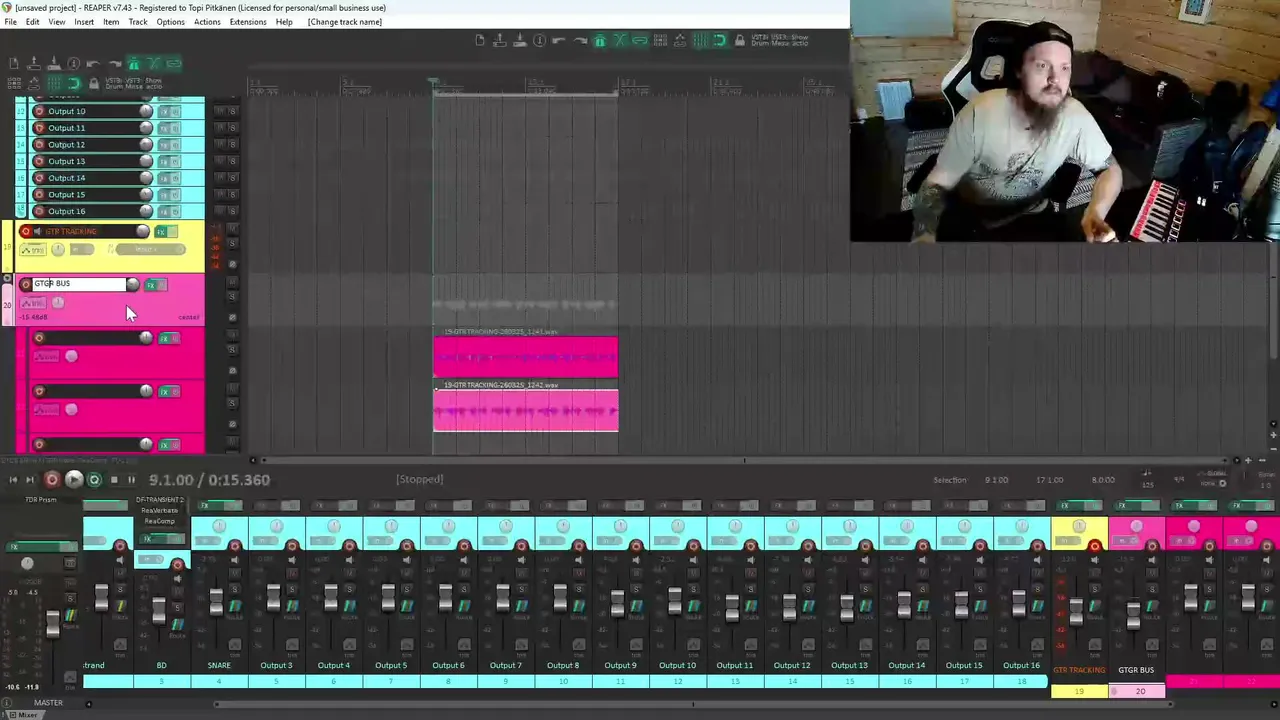Click GTR TRACKING envelope trim button in track panel
The height and width of the screenshot is (720, 1280).
click(x=32, y=250)
